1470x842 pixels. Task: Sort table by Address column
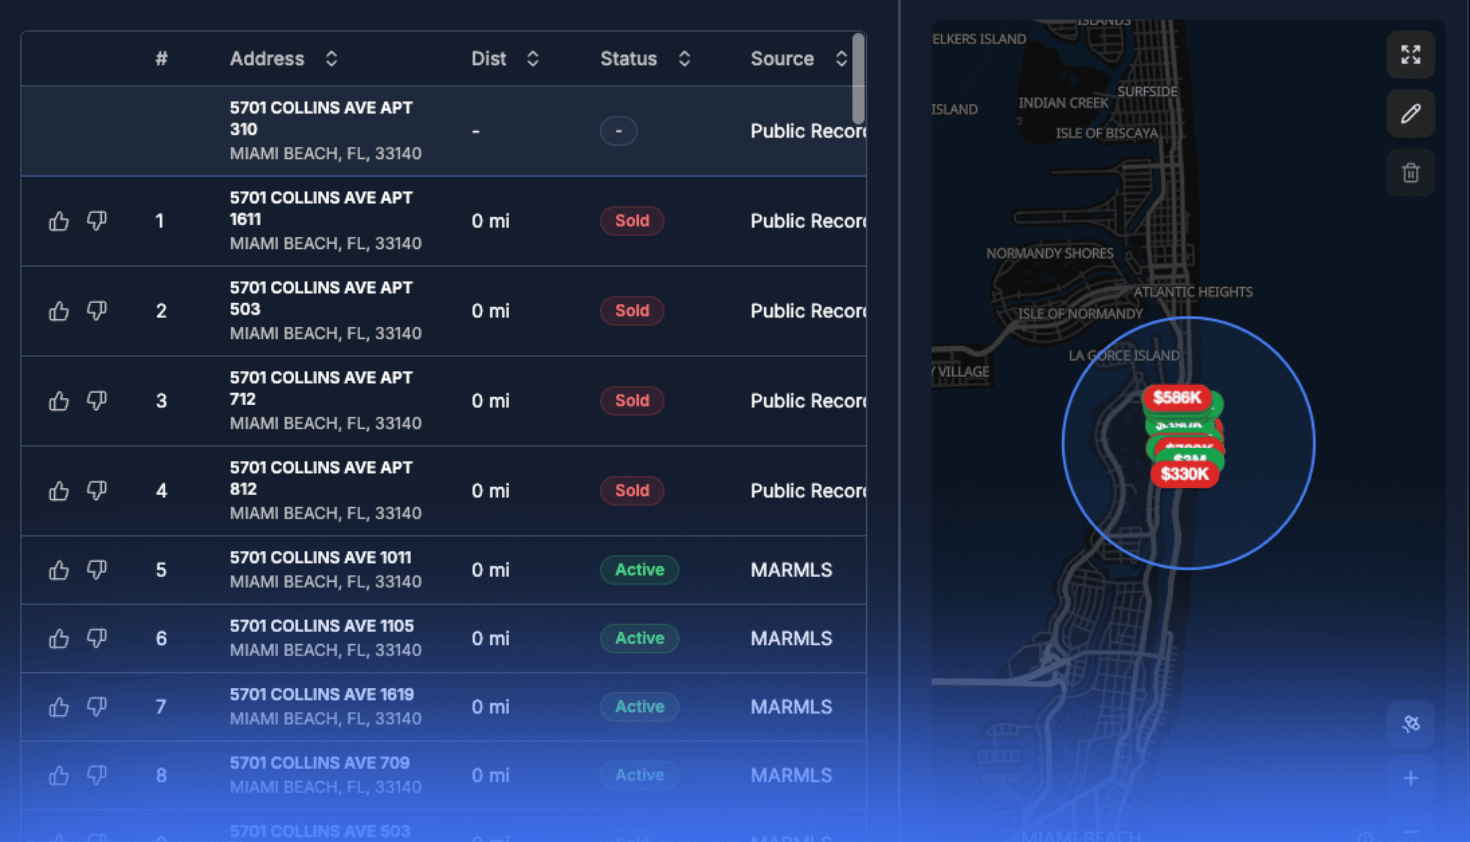pos(331,59)
